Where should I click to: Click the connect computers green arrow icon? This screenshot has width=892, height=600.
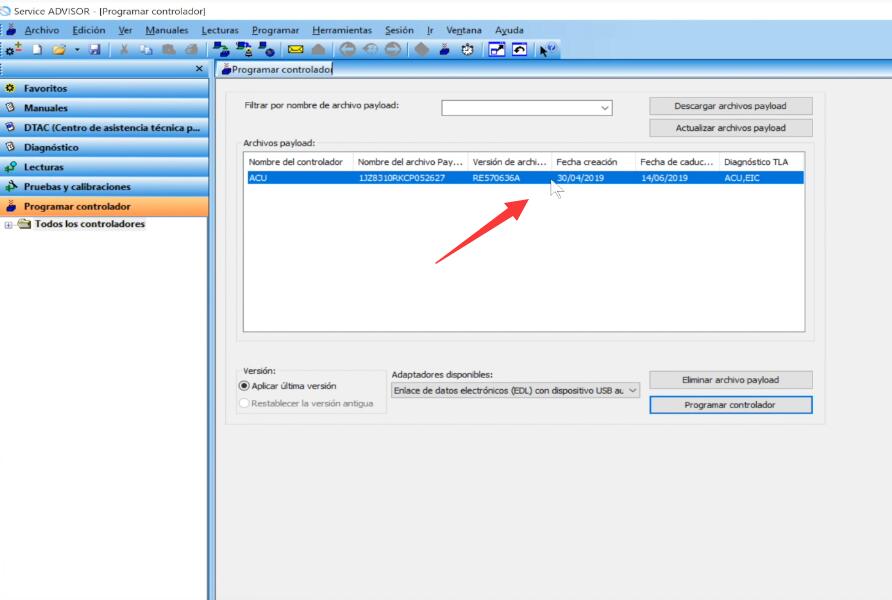click(x=221, y=50)
